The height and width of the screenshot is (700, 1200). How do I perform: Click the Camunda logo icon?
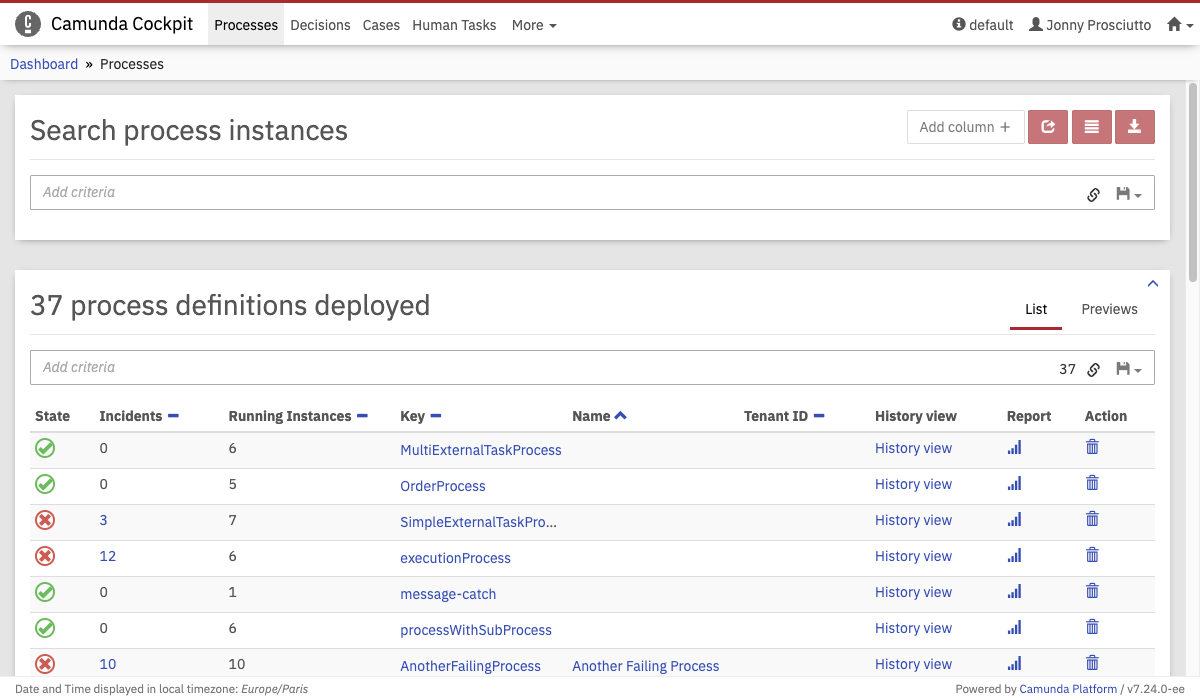(28, 25)
